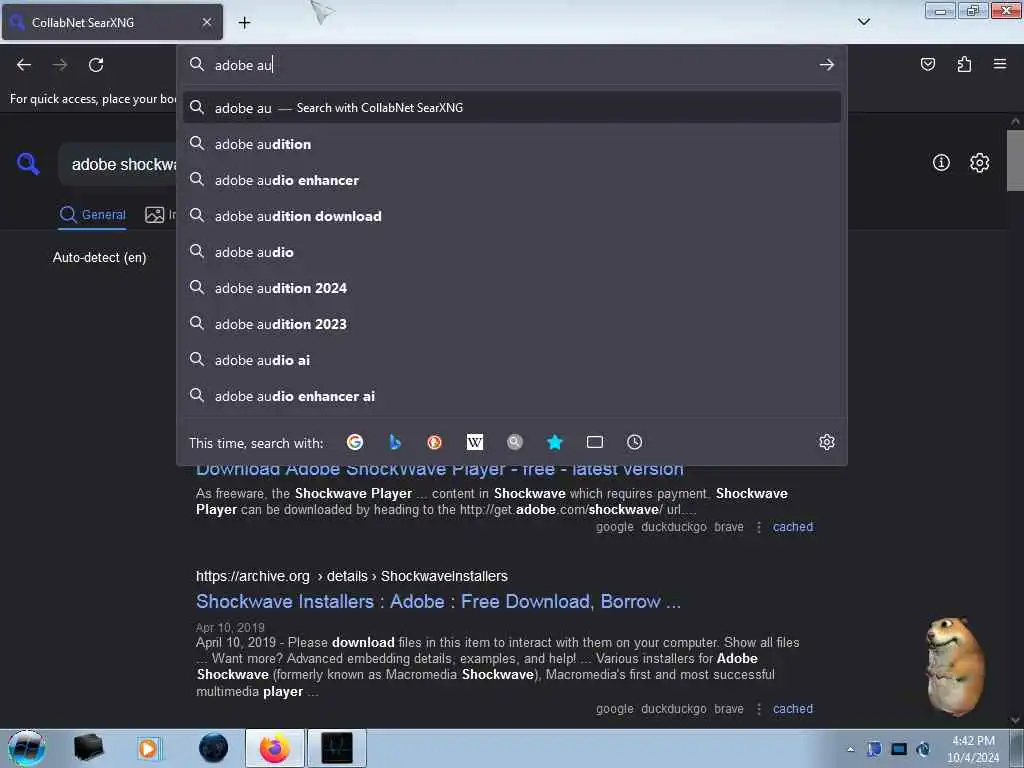
Task: Open 'Shockwave Installers : Adobe' result link
Action: (x=438, y=601)
